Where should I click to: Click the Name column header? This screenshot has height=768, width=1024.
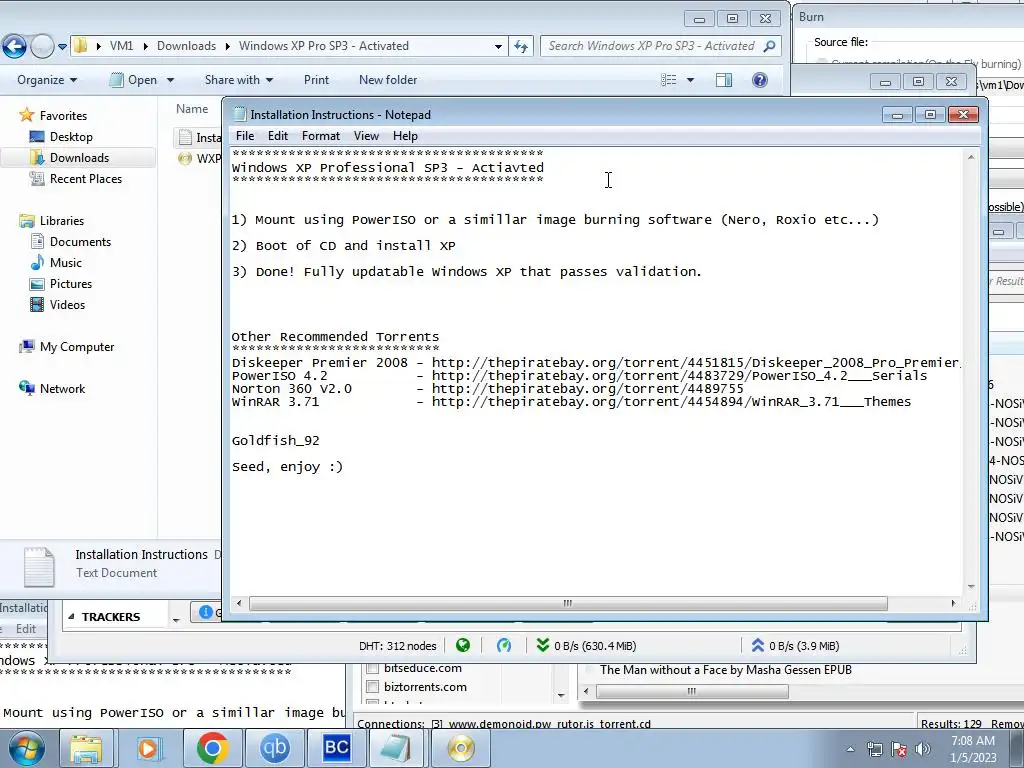tap(192, 109)
